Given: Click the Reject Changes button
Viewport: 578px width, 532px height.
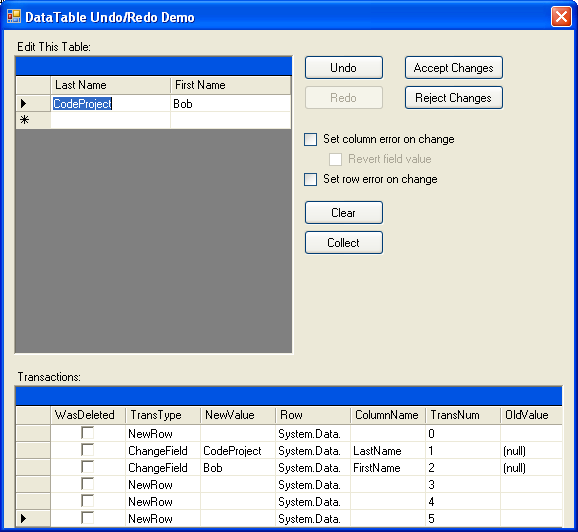Looking at the screenshot, I should click(453, 98).
